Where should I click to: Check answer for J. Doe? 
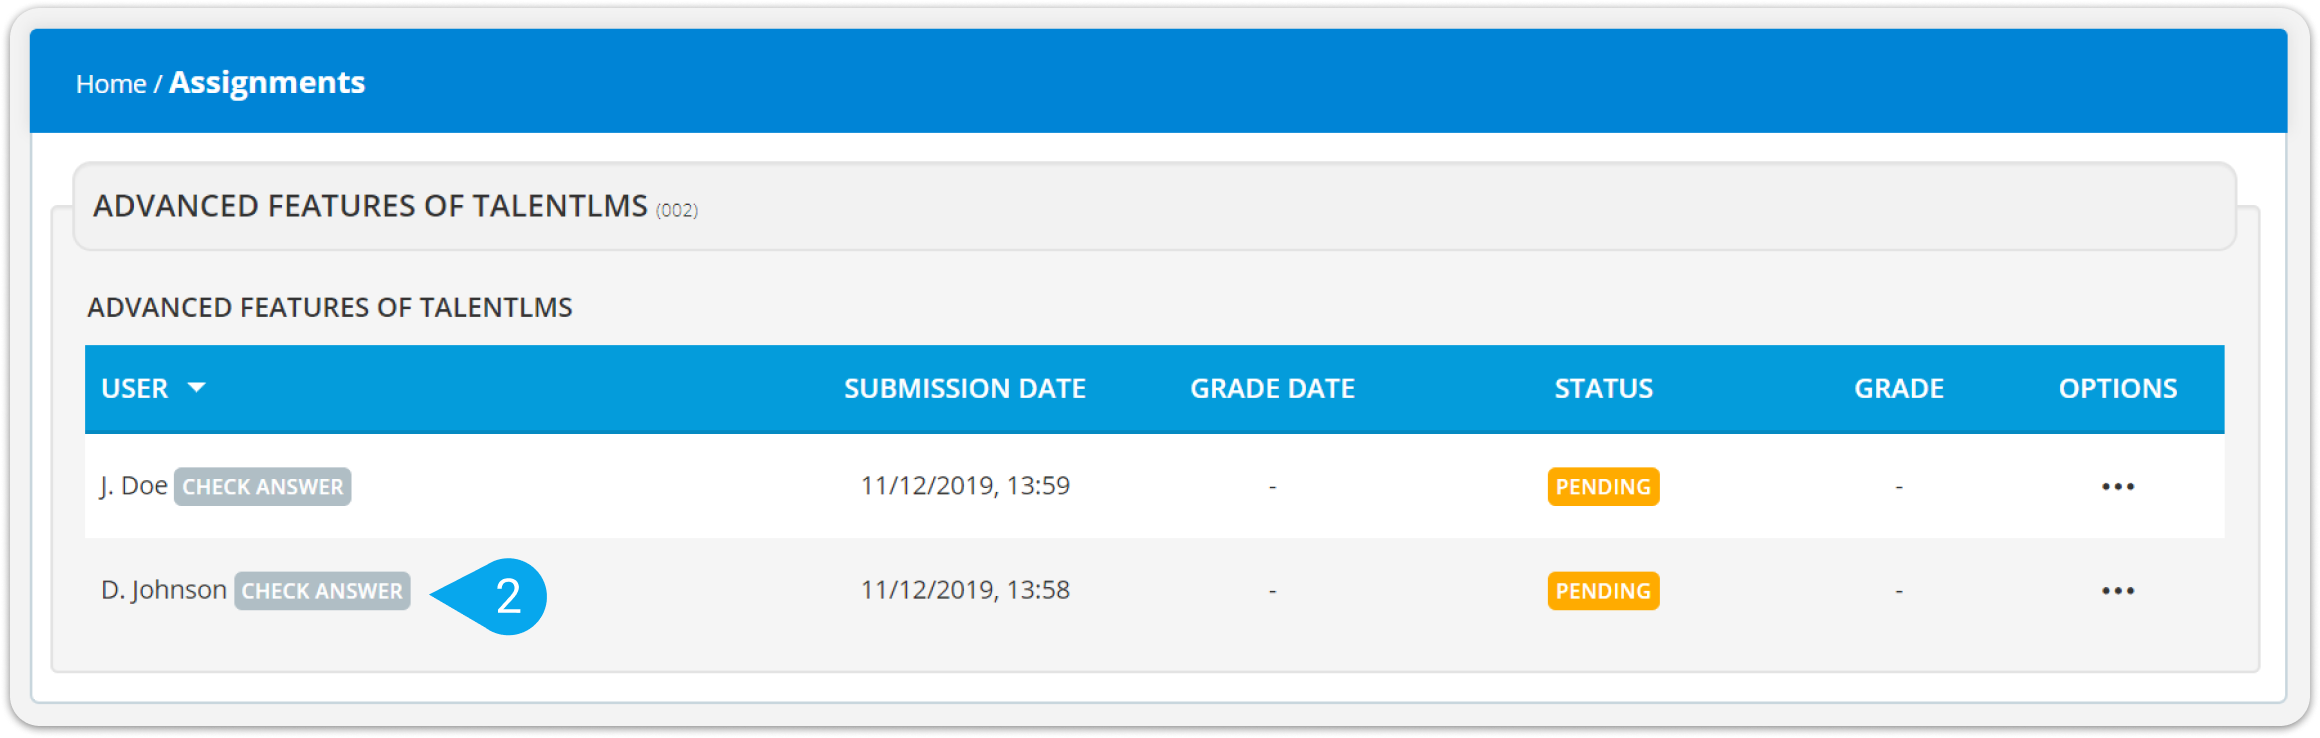(x=262, y=487)
